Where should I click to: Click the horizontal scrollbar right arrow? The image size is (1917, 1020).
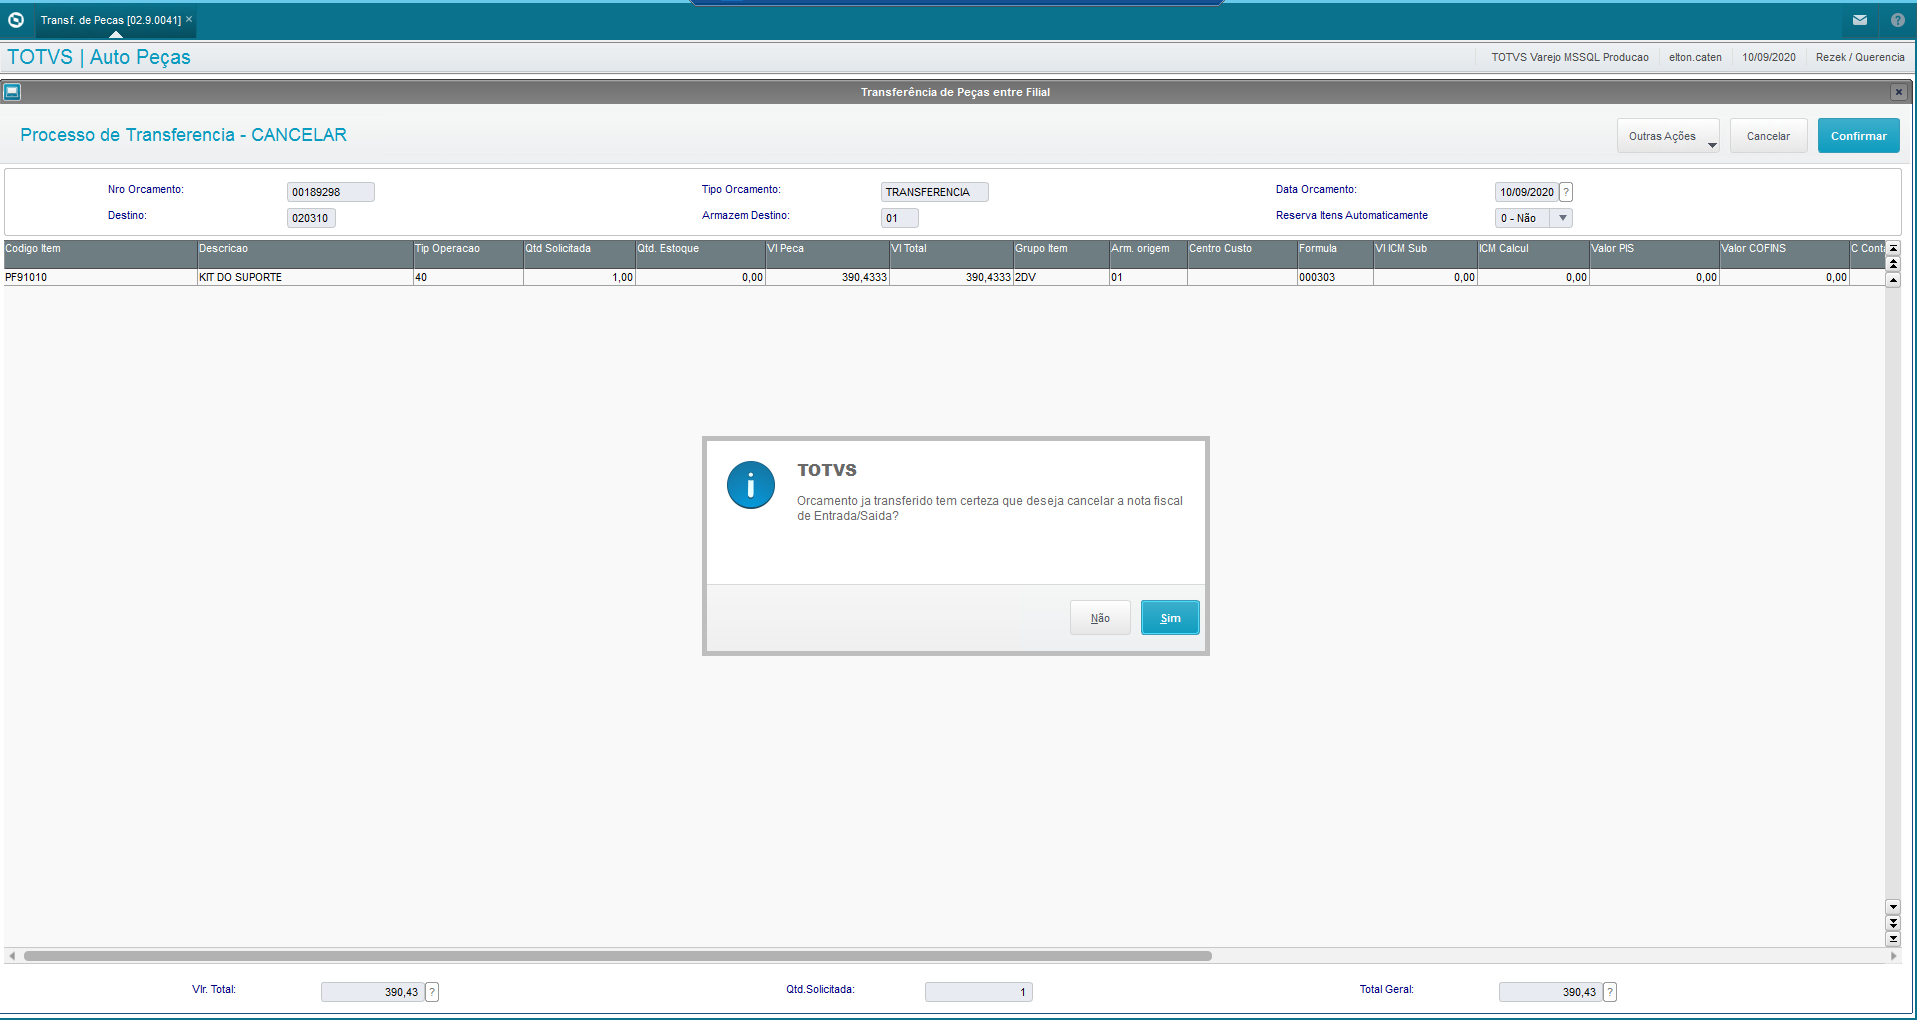coord(1893,956)
